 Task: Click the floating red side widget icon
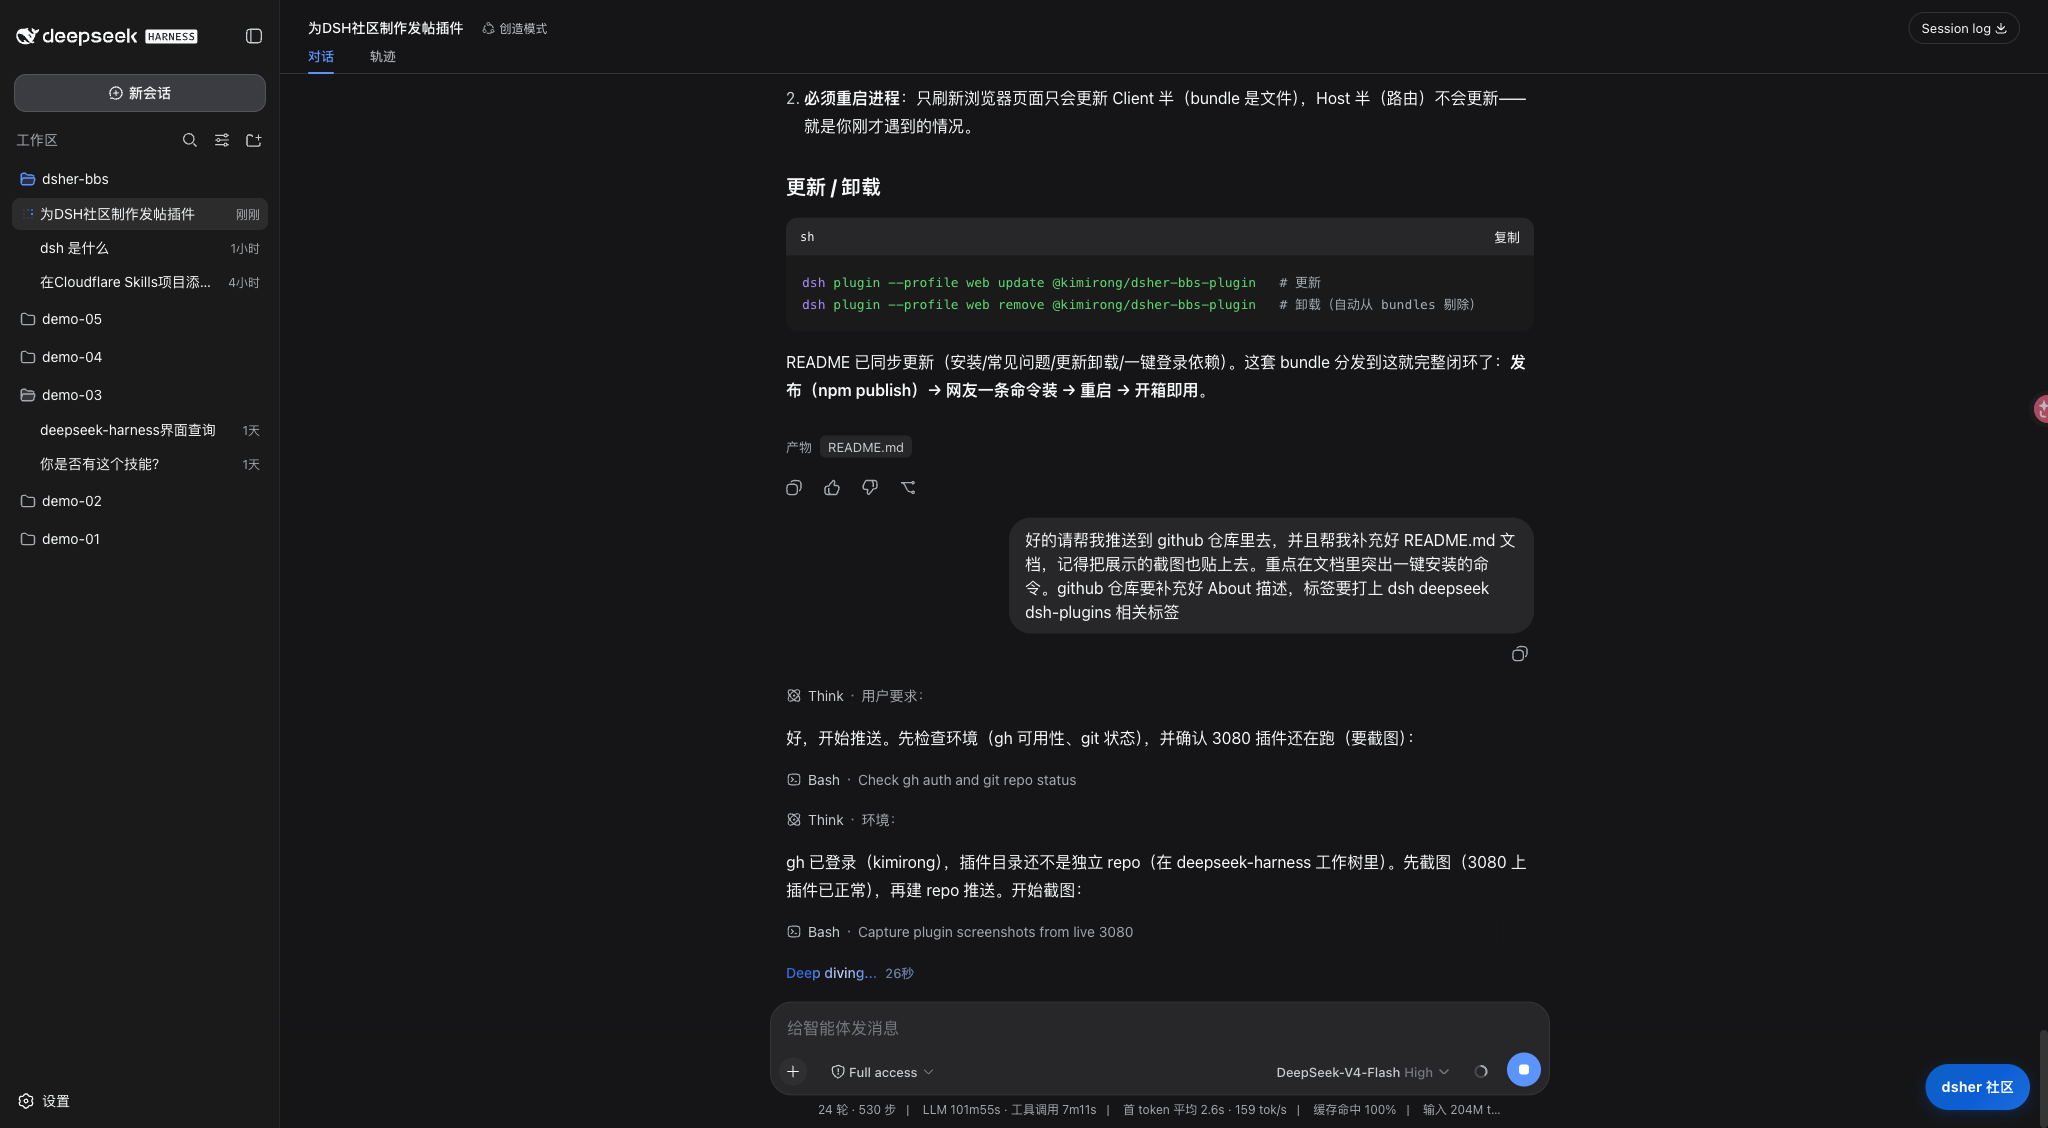point(2041,408)
